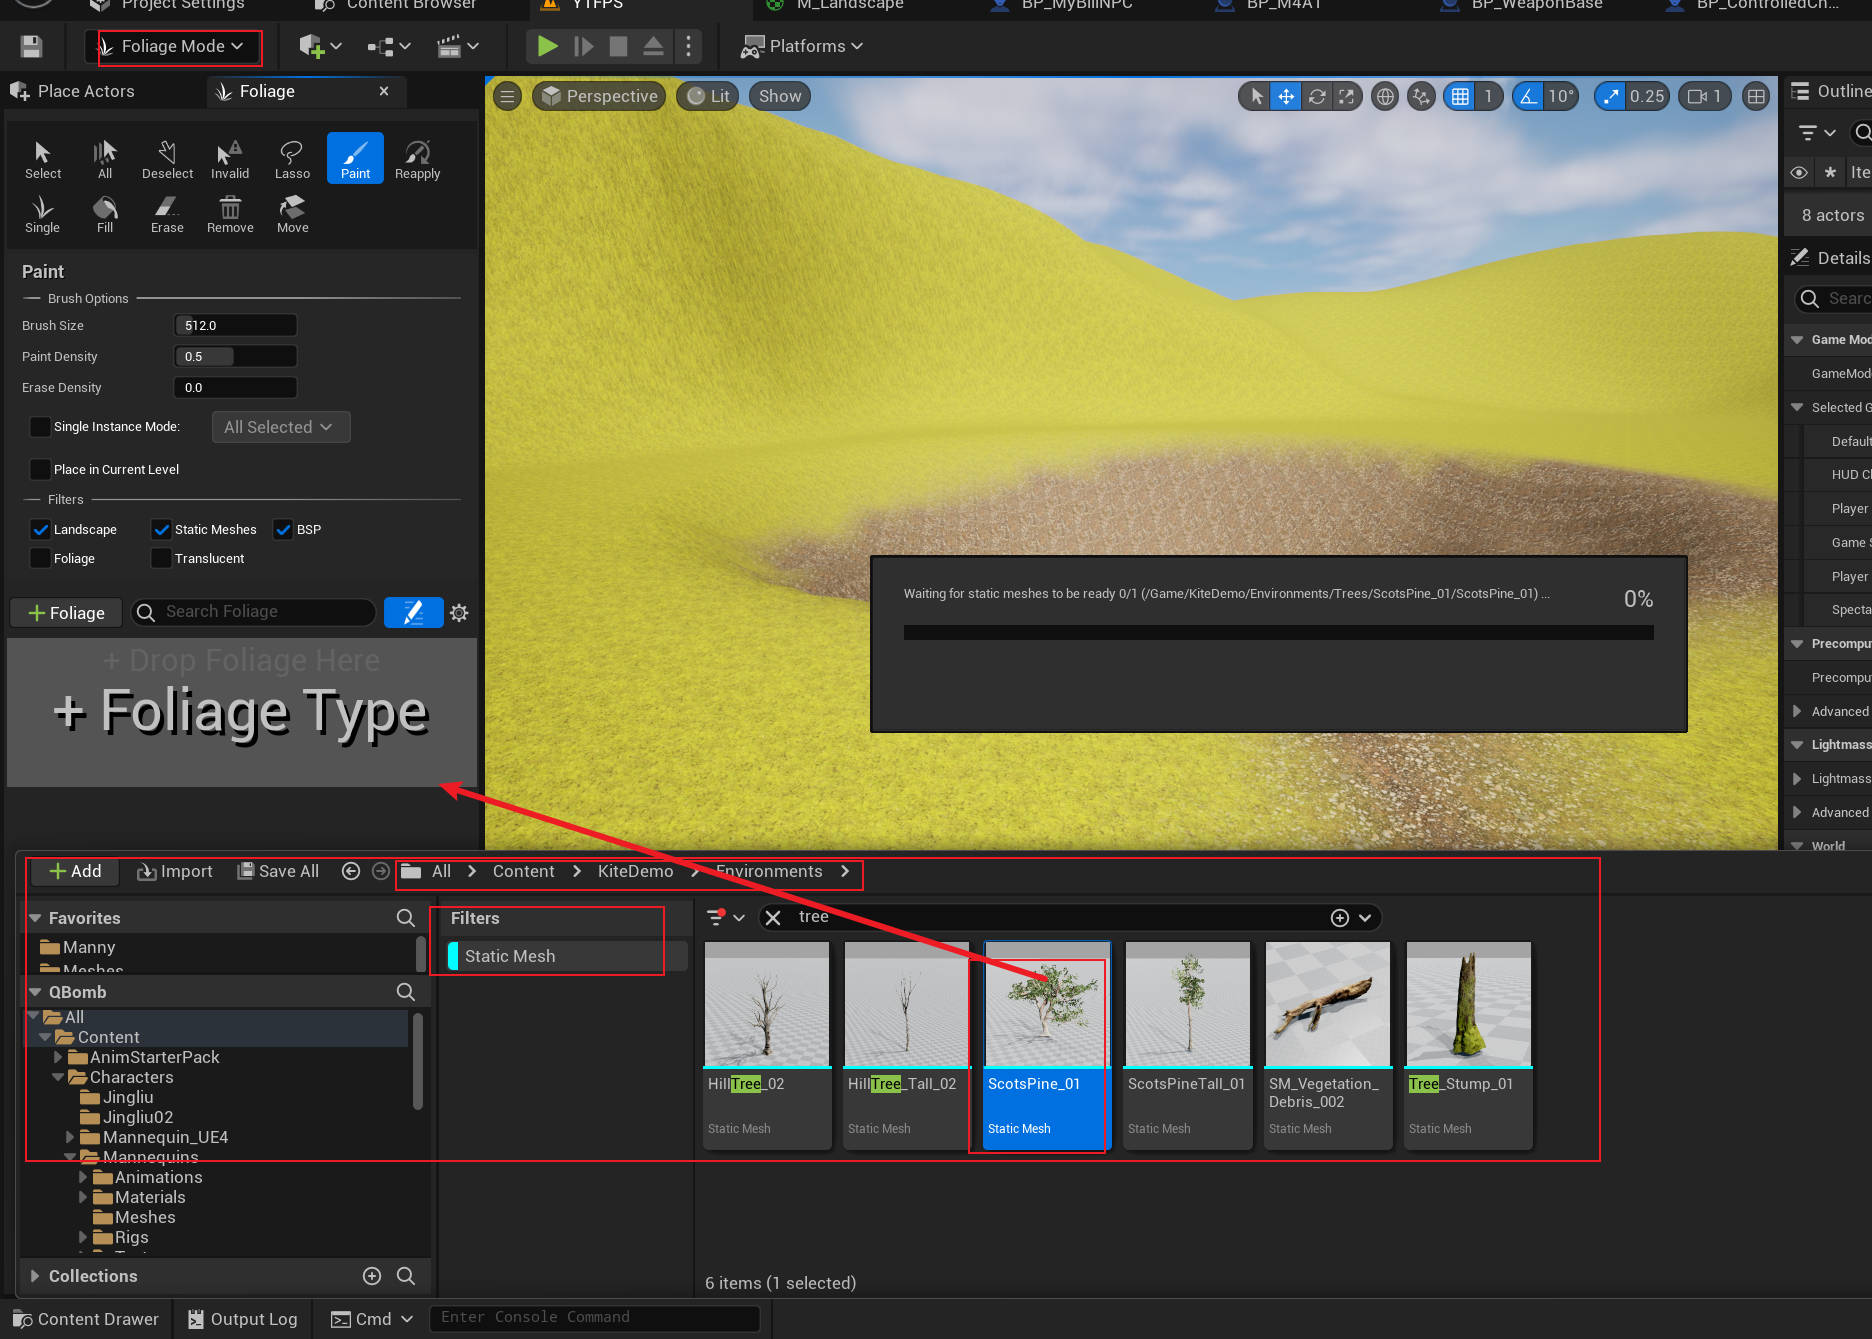Start Play in editor
Viewport: 1872px width, 1339px height.
coord(547,46)
